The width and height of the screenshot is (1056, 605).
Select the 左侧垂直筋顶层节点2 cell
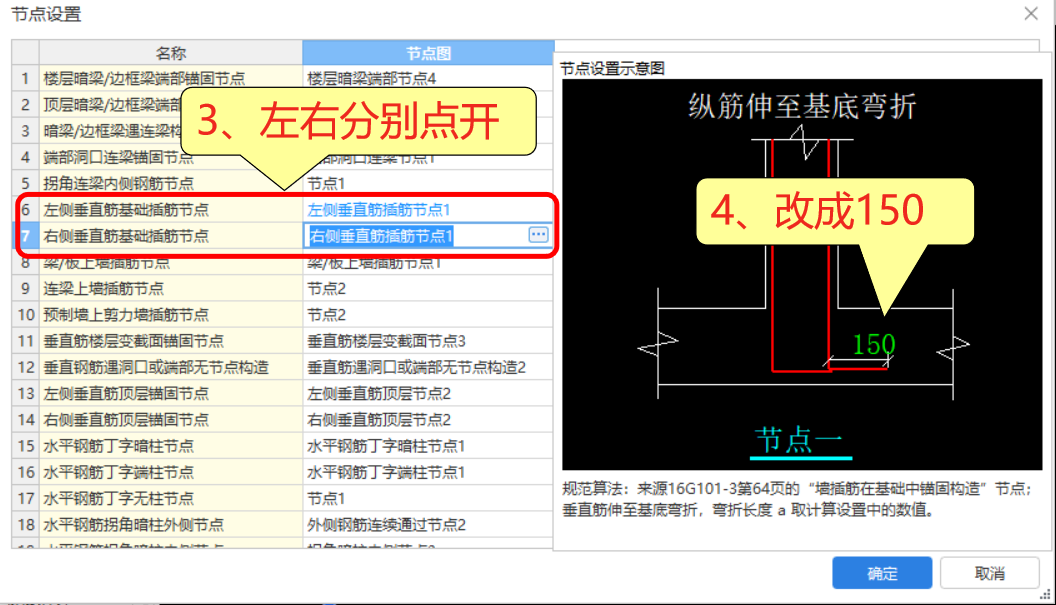[x=428, y=393]
